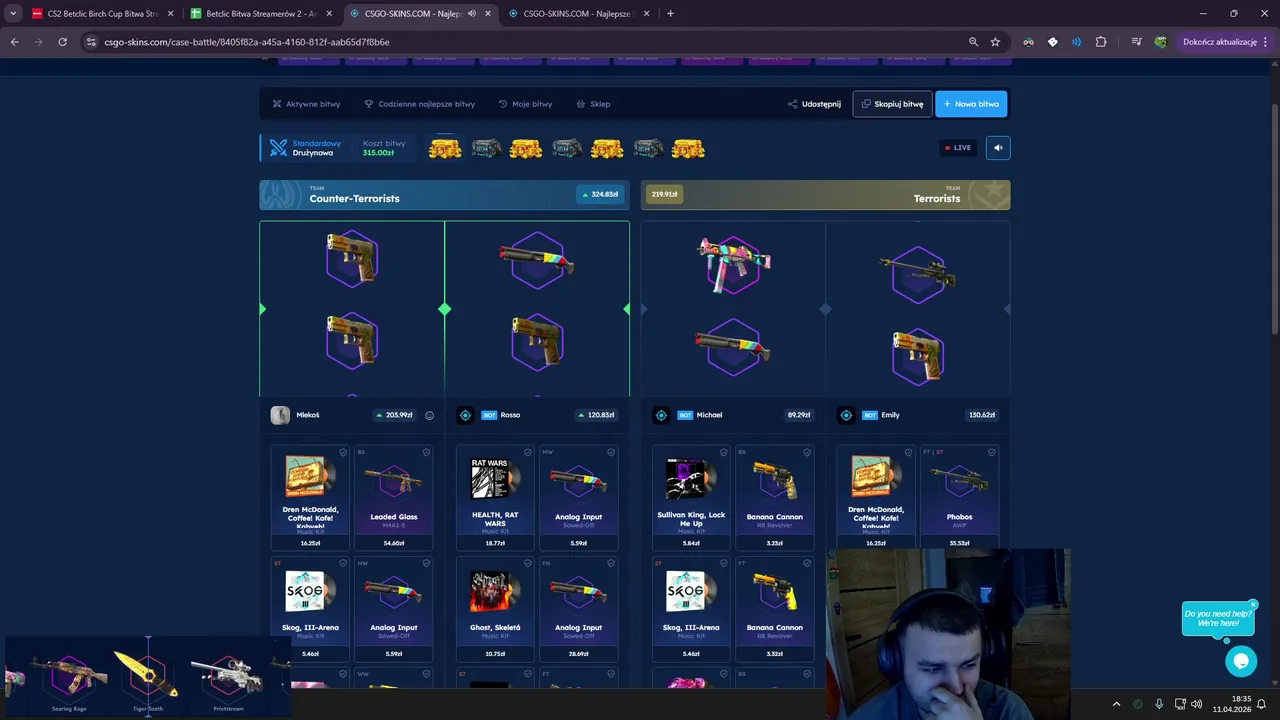Image resolution: width=1280 pixels, height=720 pixels.
Task: Click the address bar URL field
Action: click(530, 42)
